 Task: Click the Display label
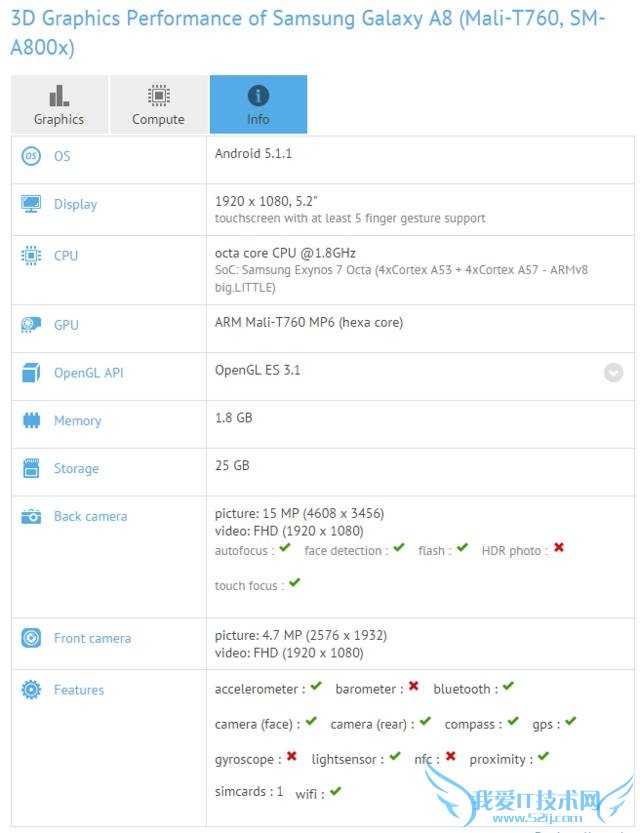point(75,205)
